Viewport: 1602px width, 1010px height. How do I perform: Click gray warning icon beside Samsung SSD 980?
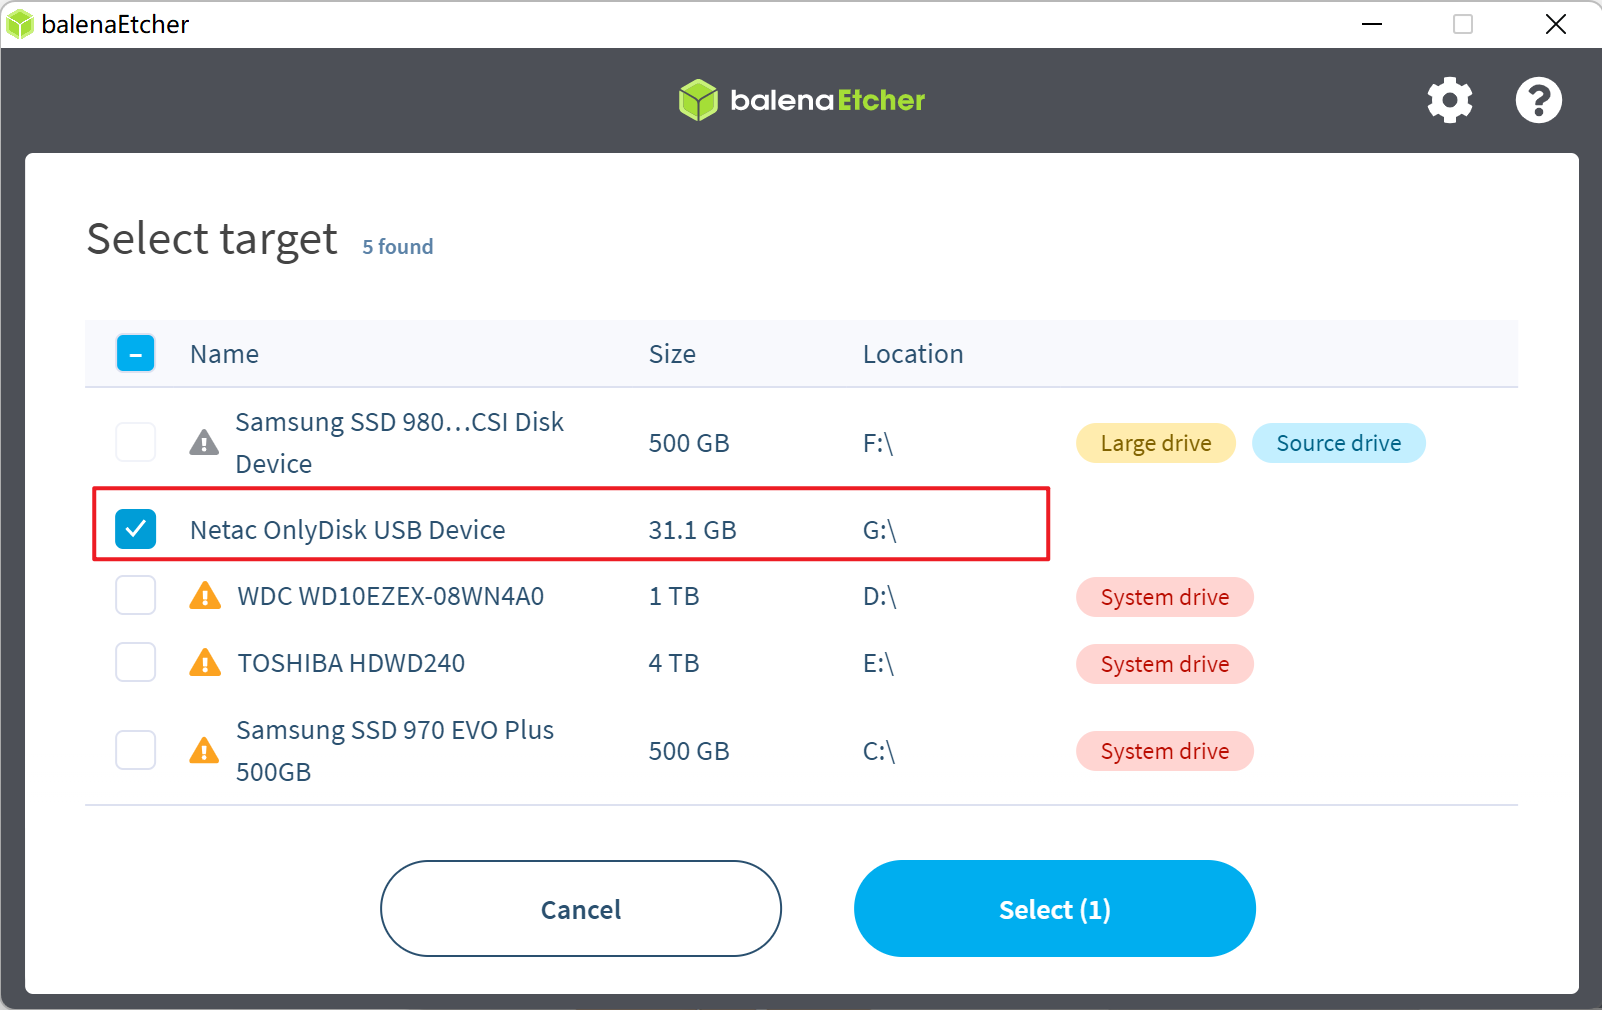click(204, 443)
